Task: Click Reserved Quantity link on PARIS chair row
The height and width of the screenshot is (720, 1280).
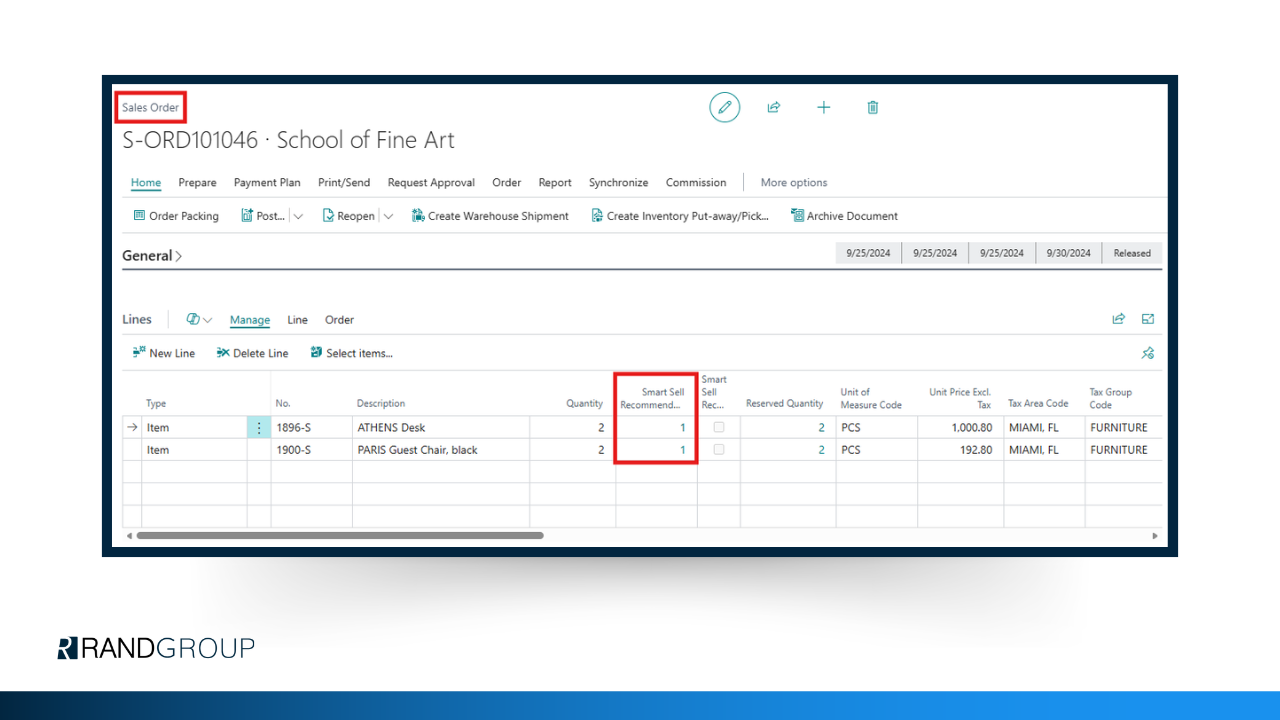Action: pyautogui.click(x=821, y=450)
